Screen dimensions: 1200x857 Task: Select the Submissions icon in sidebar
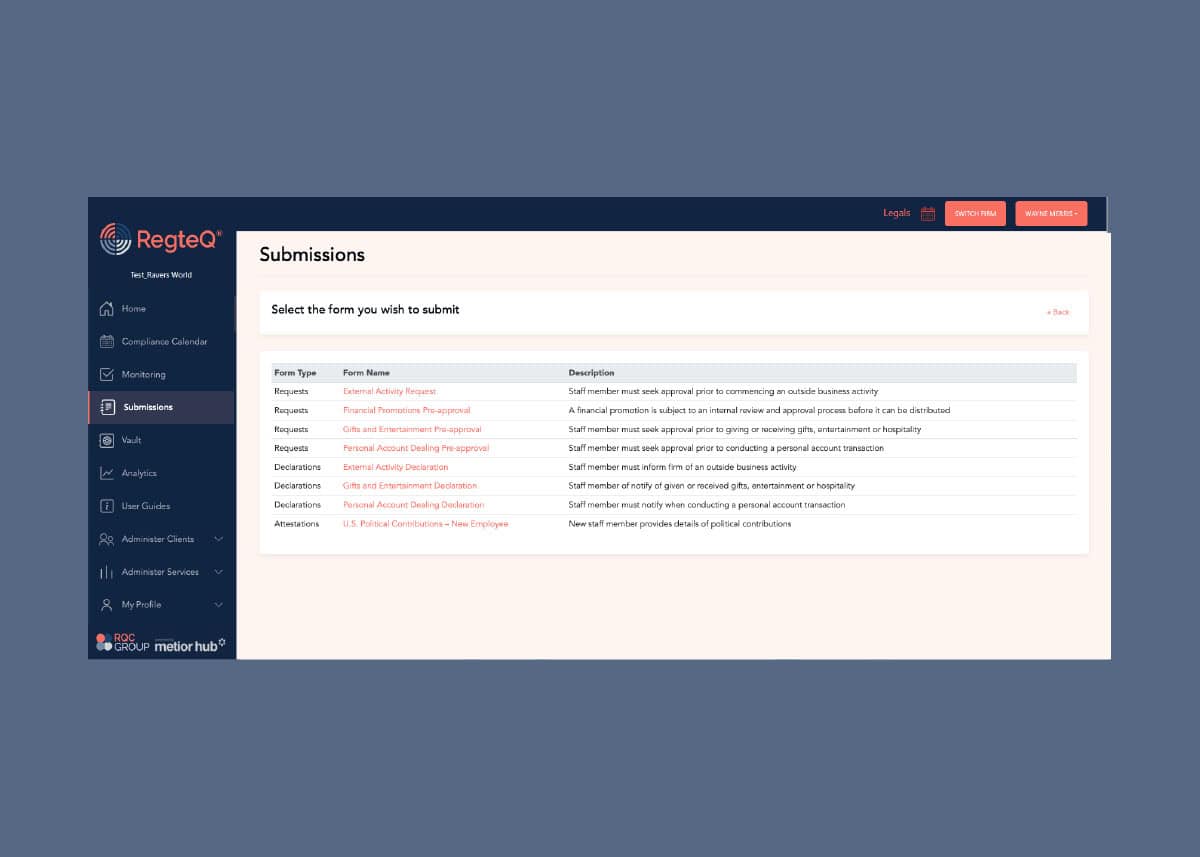pos(107,406)
